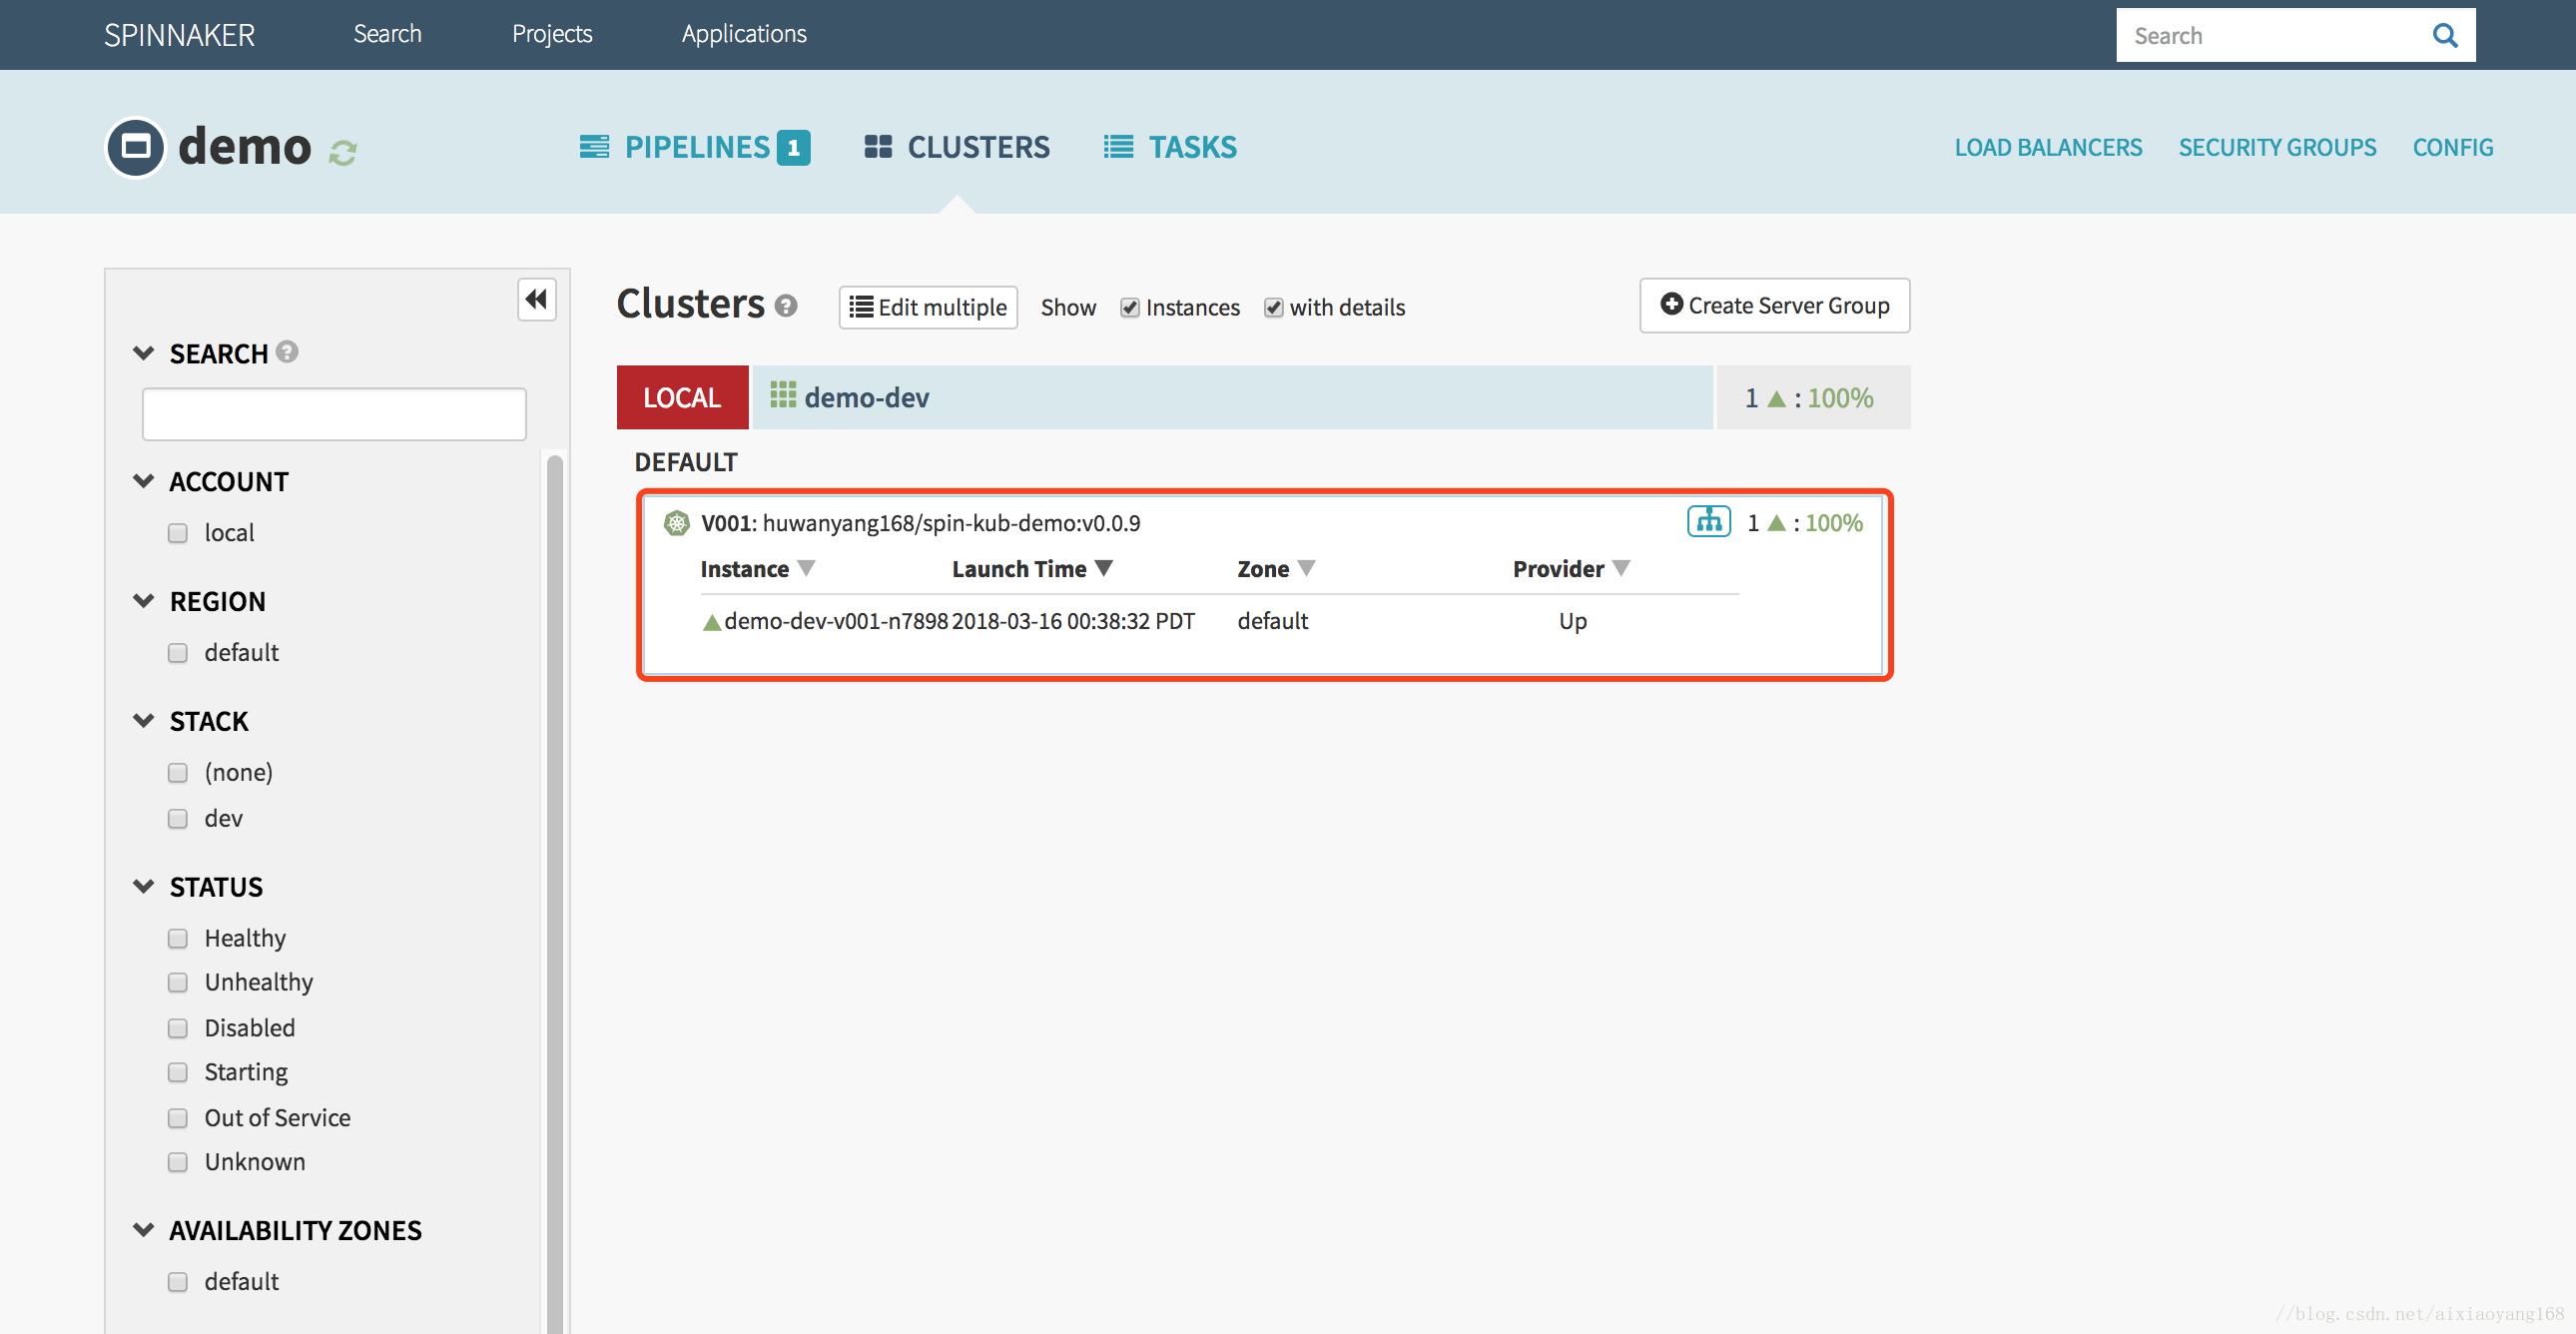
Task: Check the Unhealthy status filter
Action: [178, 983]
